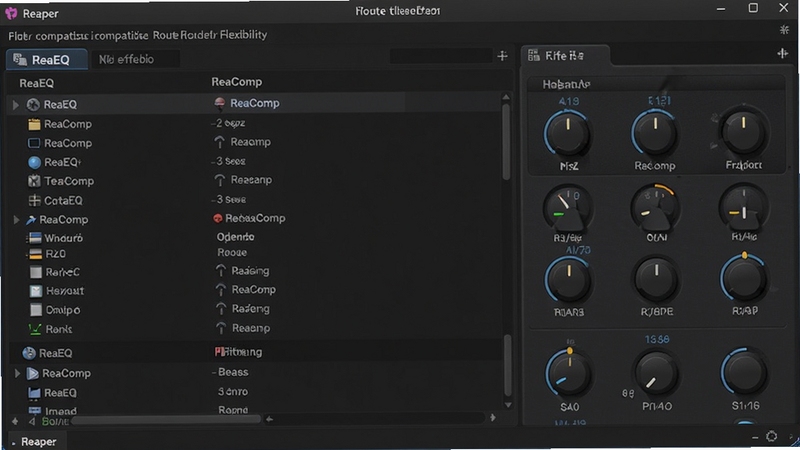Click the 1388 value above the PnAO knob
800x450 pixels.
click(x=657, y=339)
